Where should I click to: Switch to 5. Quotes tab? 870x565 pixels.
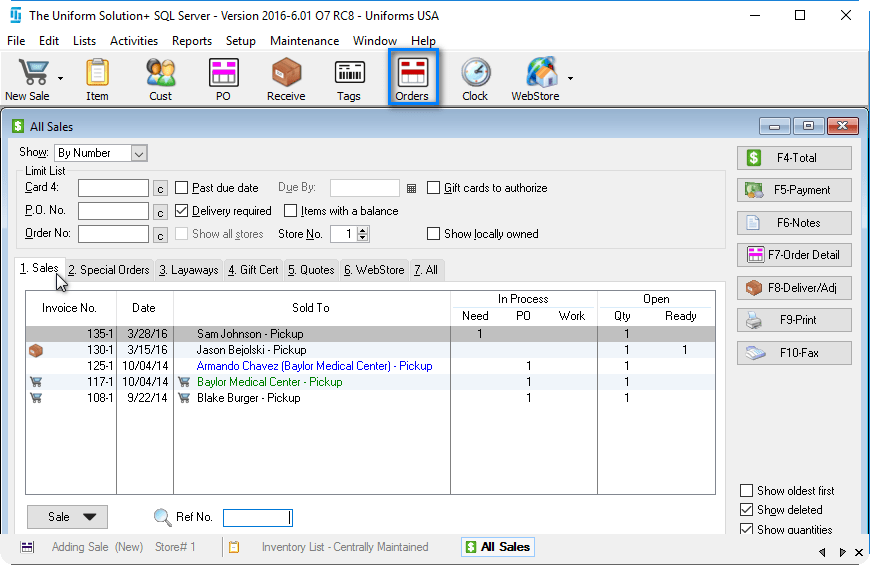tap(311, 270)
